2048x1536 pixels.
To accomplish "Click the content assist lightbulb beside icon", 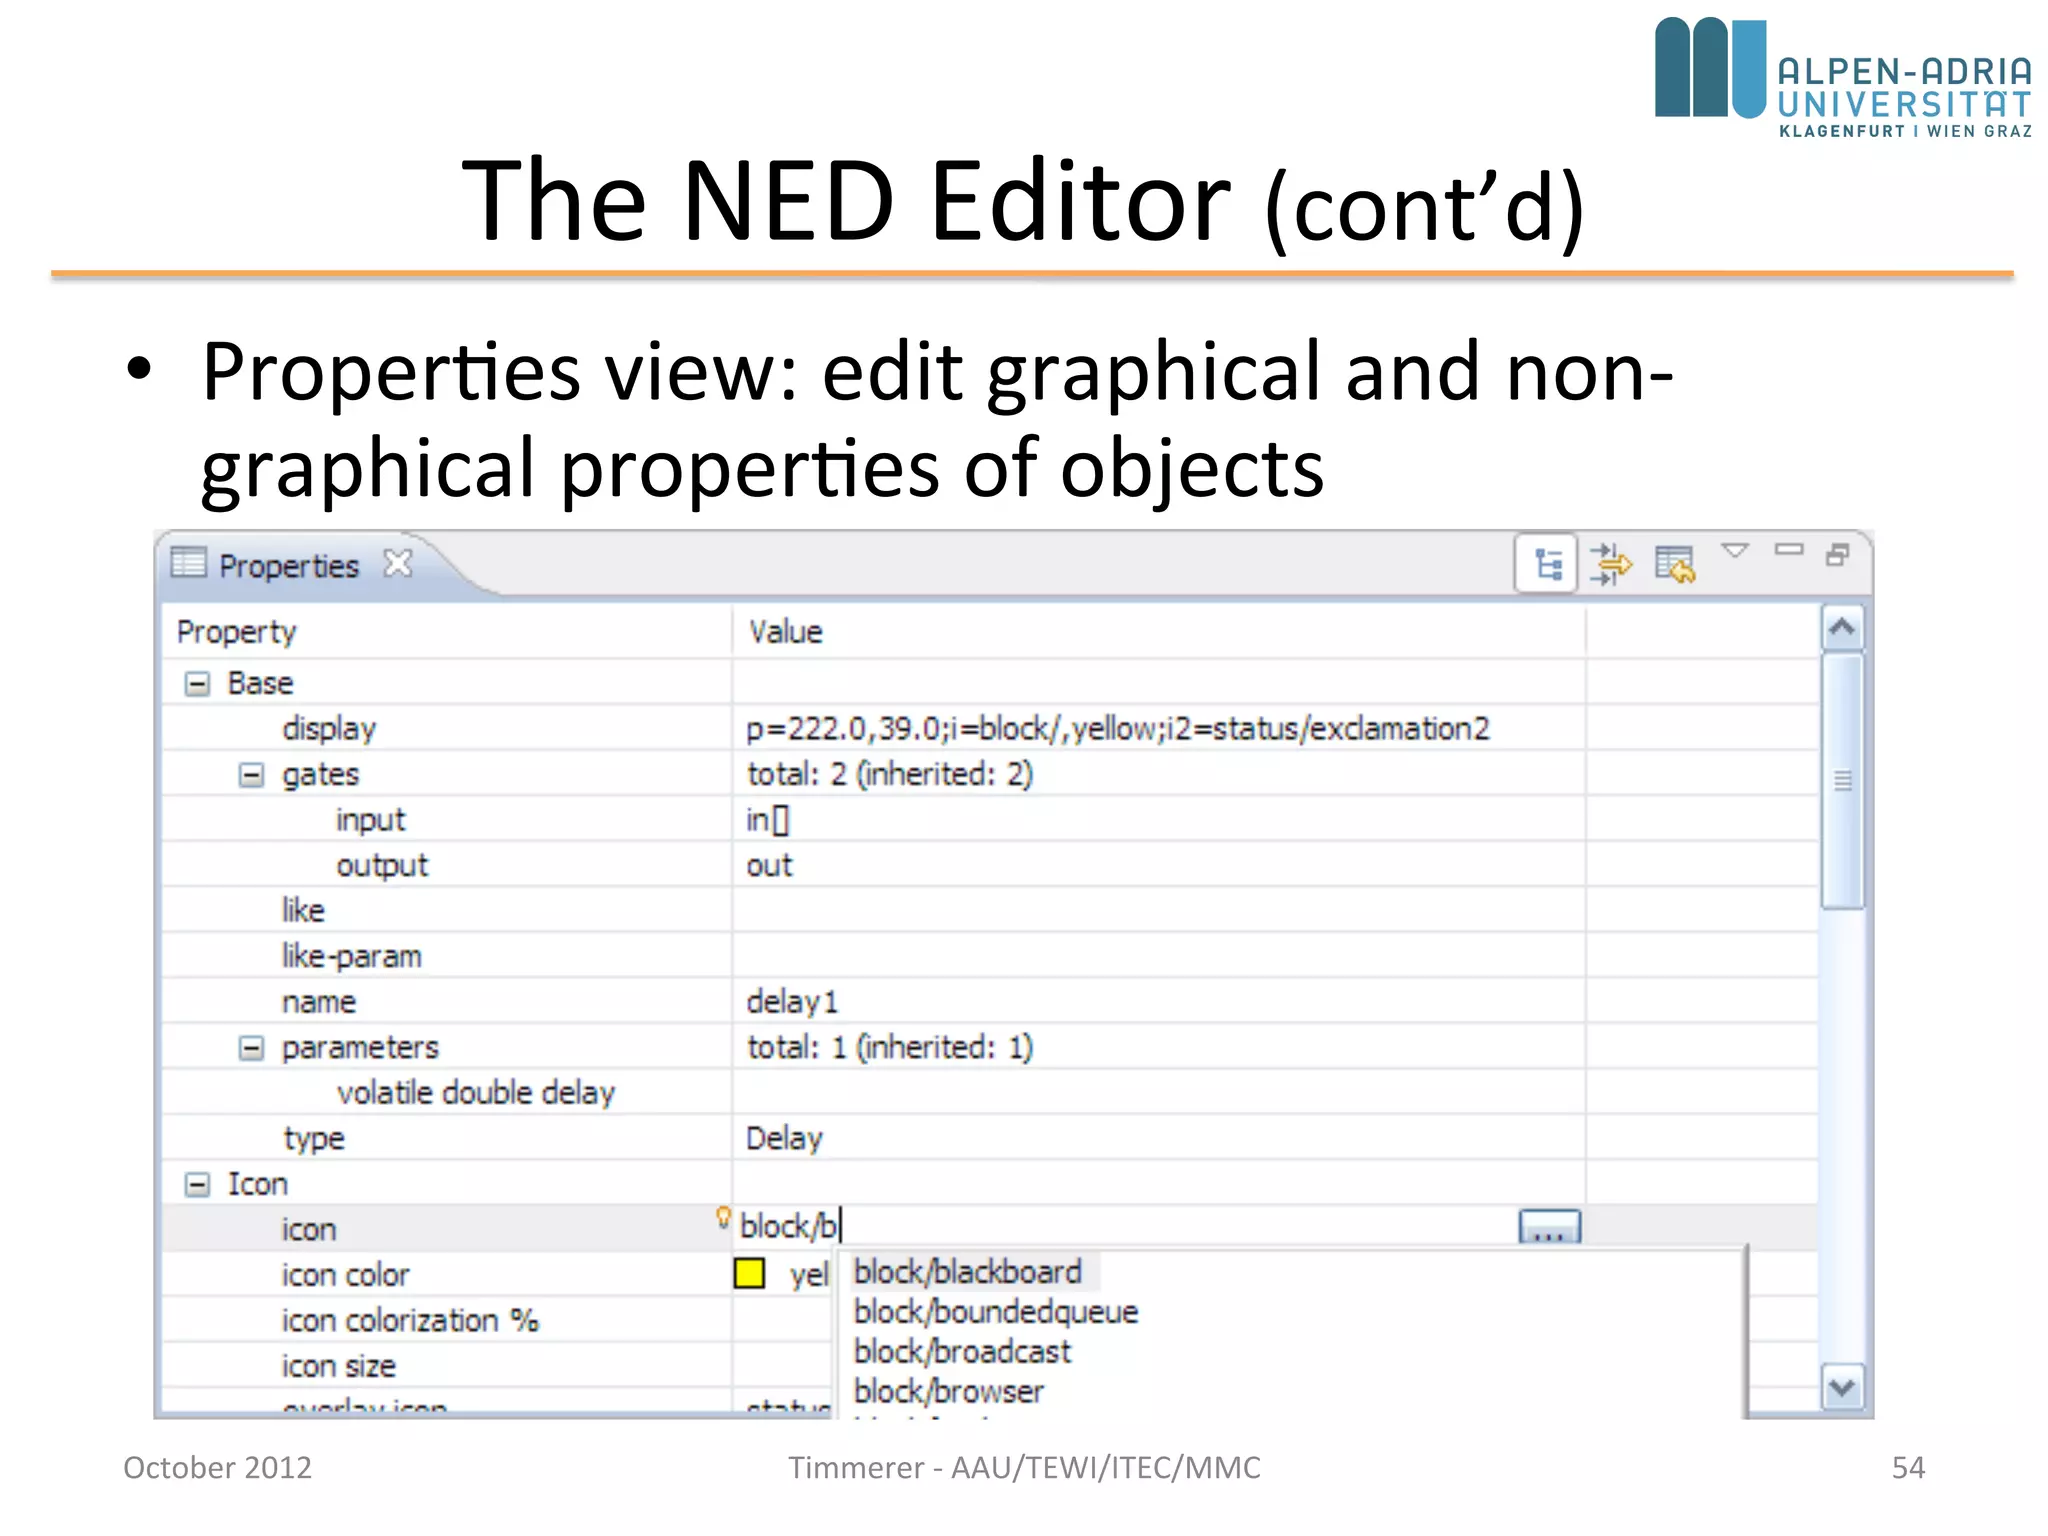I will tap(723, 1217).
